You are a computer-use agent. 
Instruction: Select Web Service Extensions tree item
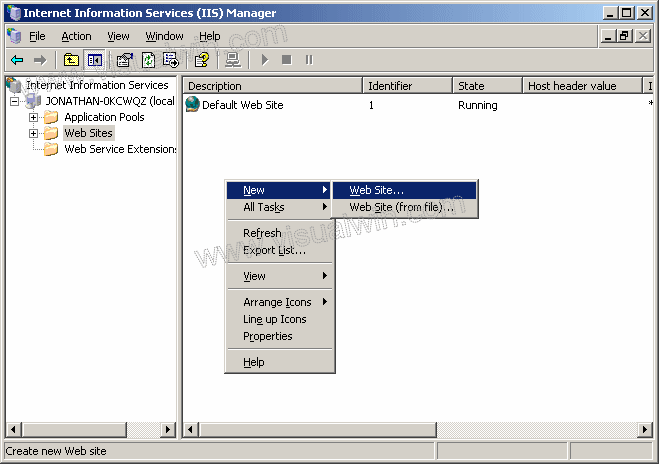click(120, 149)
